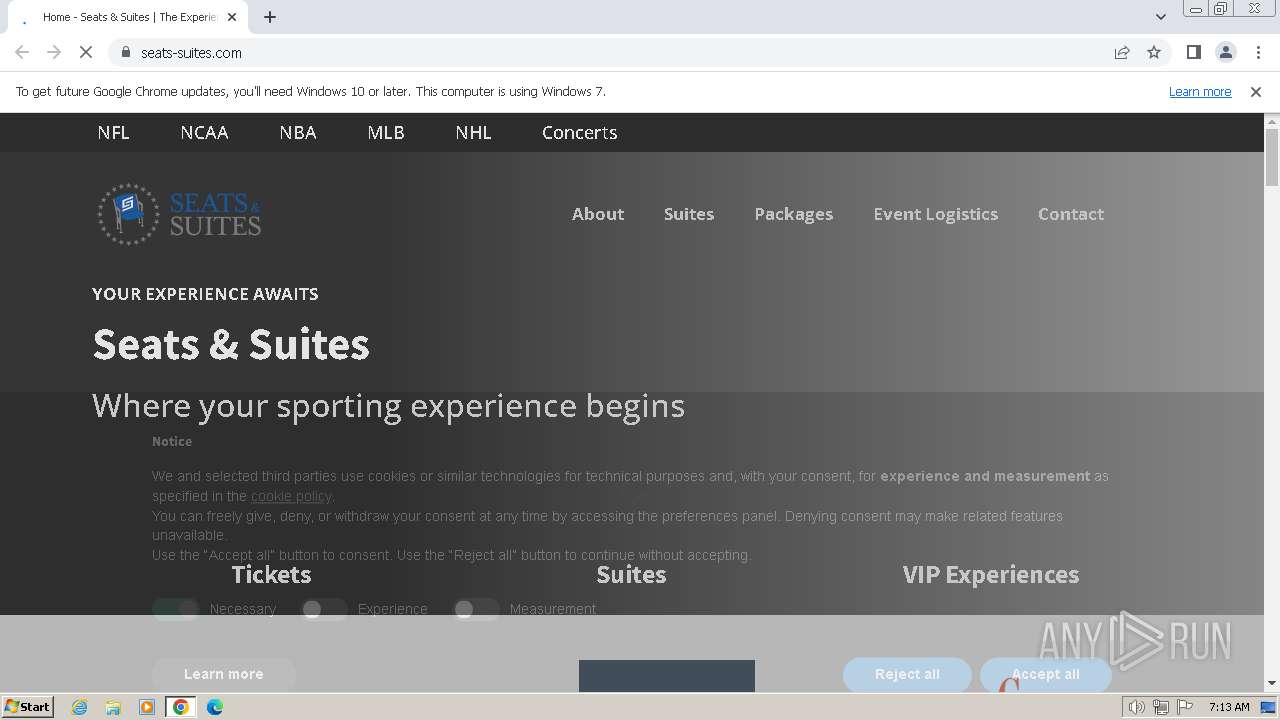Viewport: 1280px width, 720px height.
Task: Open the NFL menu item
Action: pyautogui.click(x=113, y=132)
